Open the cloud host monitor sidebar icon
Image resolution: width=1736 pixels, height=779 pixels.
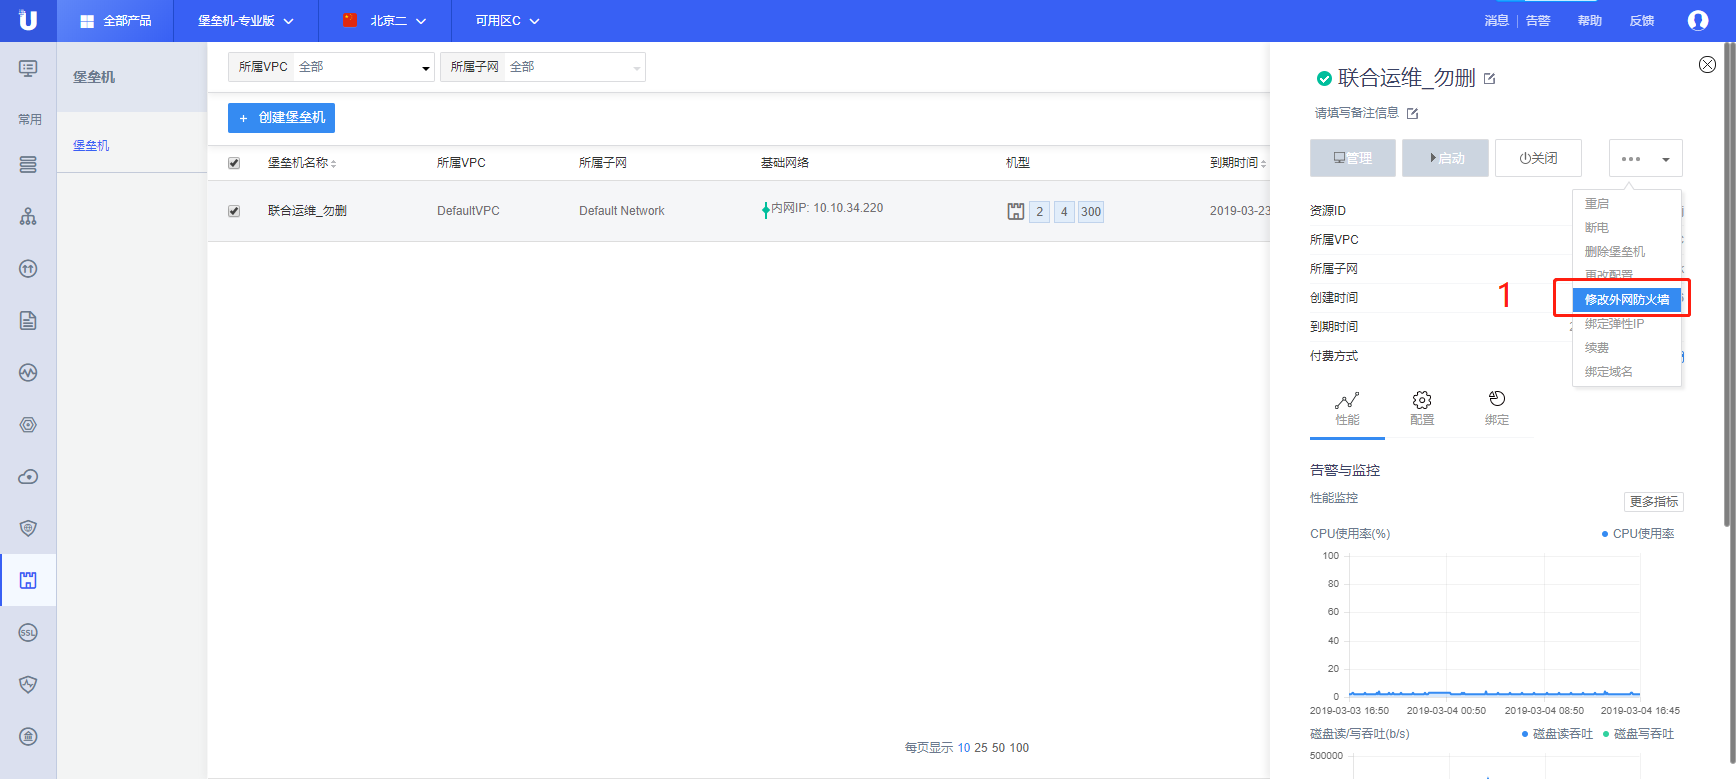(28, 68)
